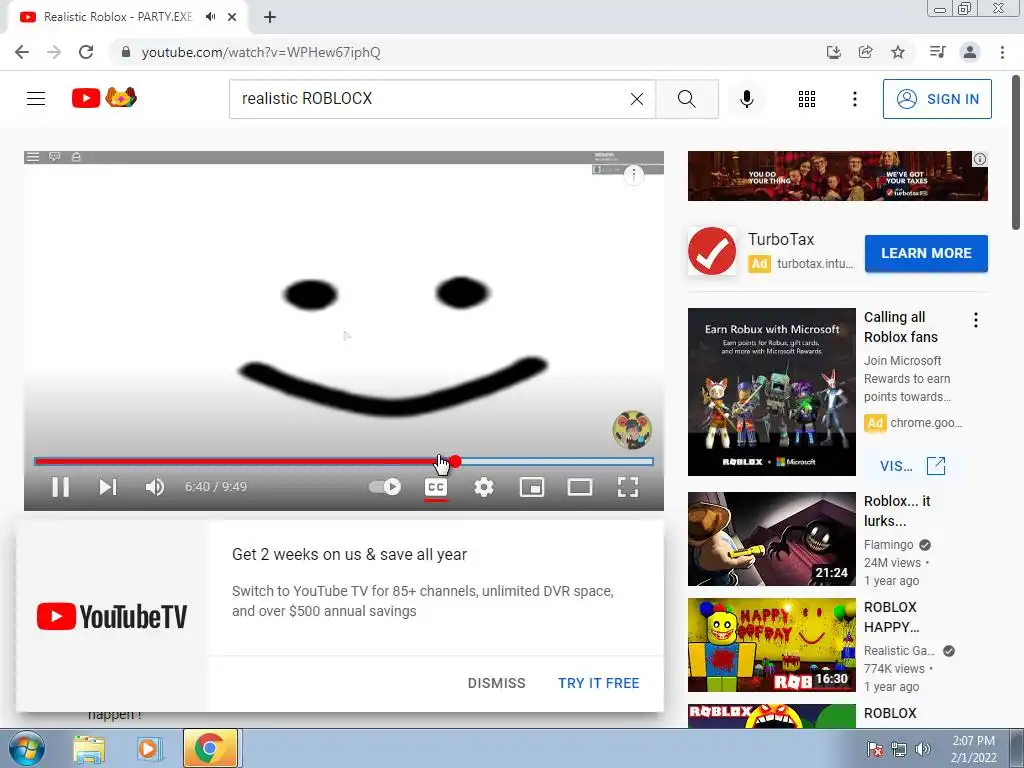Click the TurboTax checkmark logo

pos(712,251)
